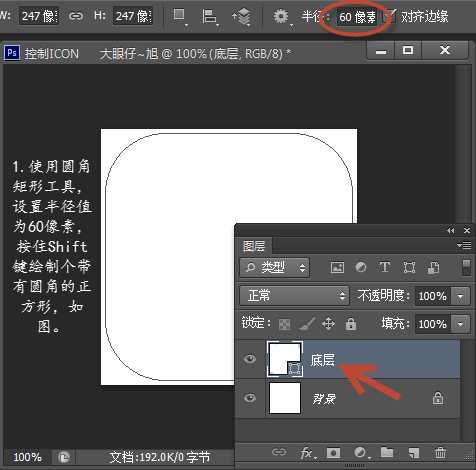This screenshot has width=476, height=470.
Task: Collapse the layers panel double-arrow icon
Action: (x=451, y=230)
